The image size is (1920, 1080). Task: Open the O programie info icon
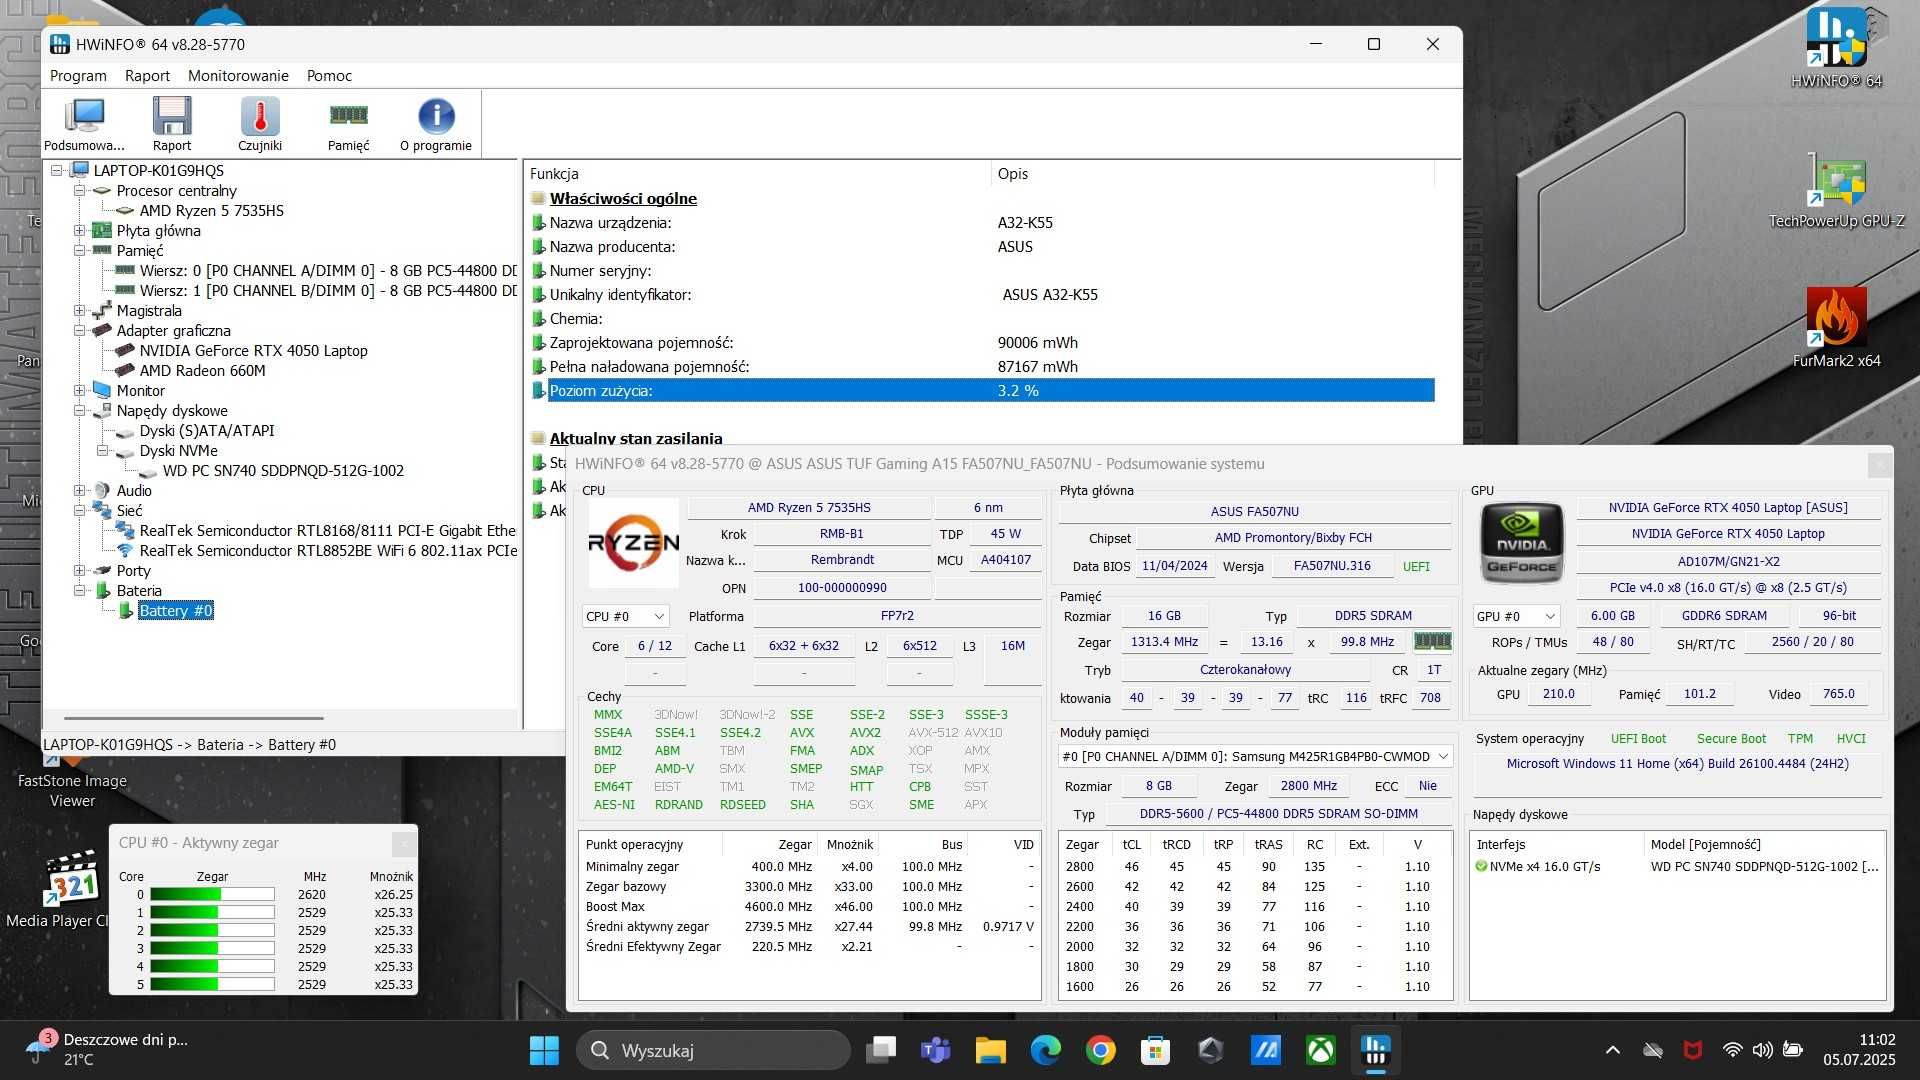tap(436, 124)
